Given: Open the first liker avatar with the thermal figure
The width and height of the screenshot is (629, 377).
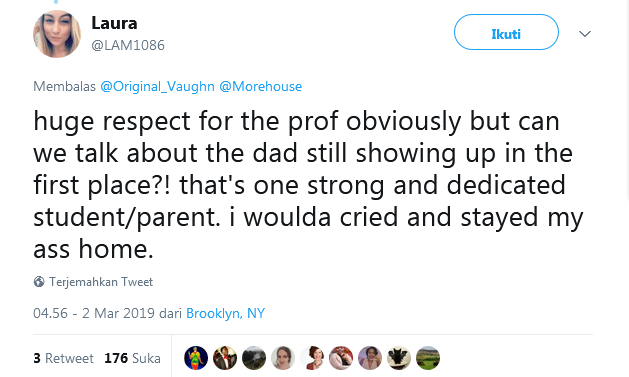Looking at the screenshot, I should tap(196, 358).
